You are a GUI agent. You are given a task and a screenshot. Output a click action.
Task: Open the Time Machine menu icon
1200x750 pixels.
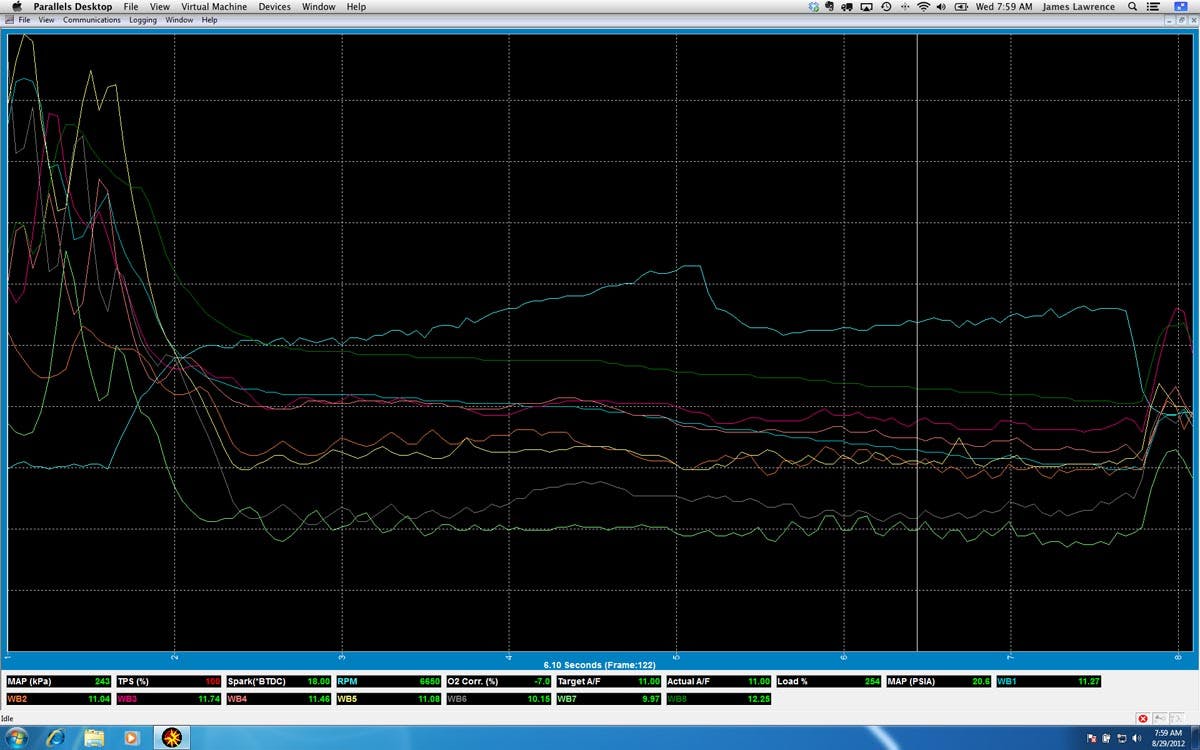point(885,7)
